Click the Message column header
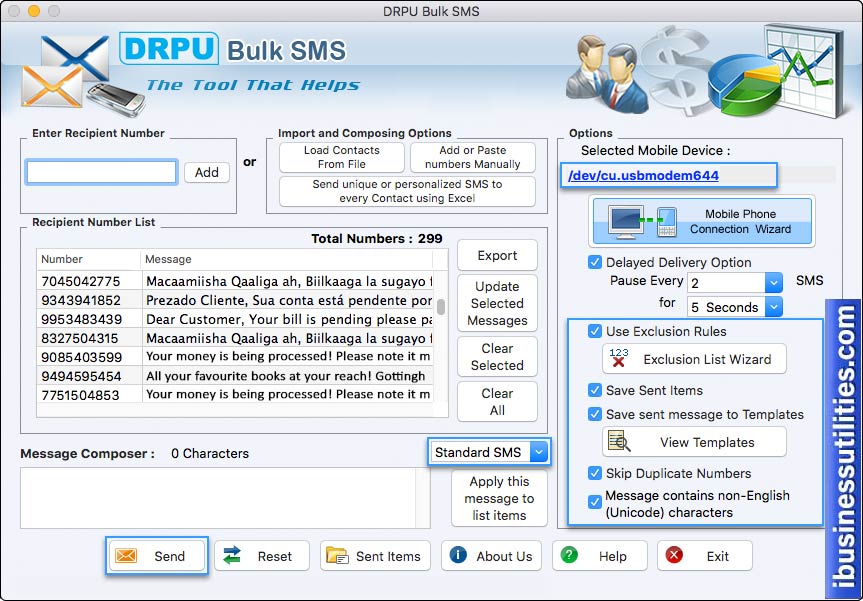 click(x=287, y=259)
